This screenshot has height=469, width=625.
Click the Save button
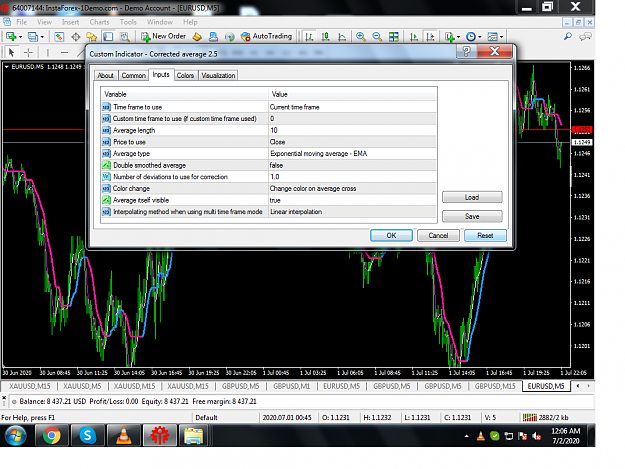pos(472,216)
